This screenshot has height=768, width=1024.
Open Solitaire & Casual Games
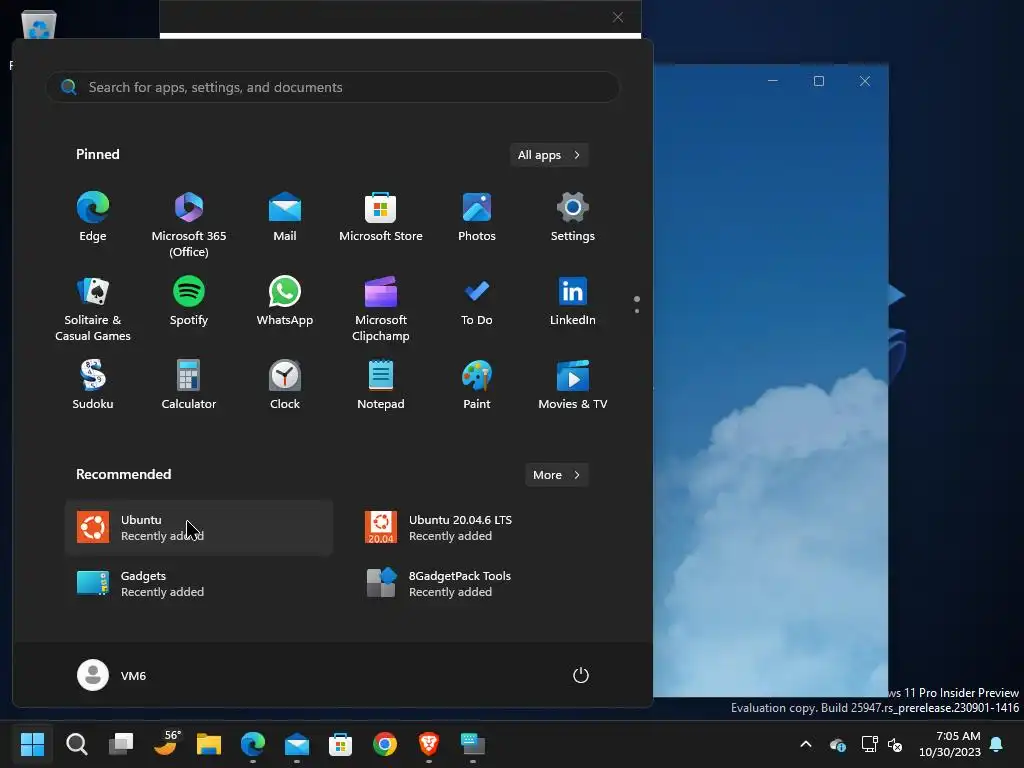coord(93,309)
